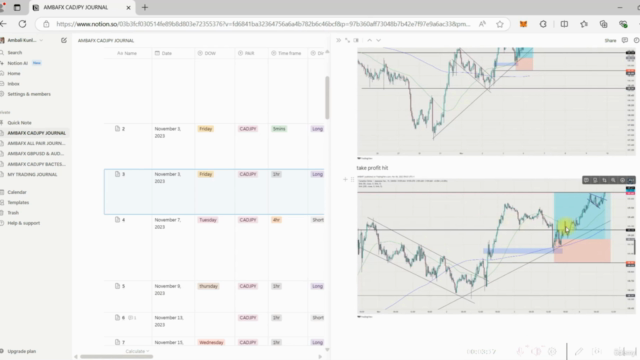Open new browser tab
Viewport: 640px width, 360px height.
(x=145, y=7)
